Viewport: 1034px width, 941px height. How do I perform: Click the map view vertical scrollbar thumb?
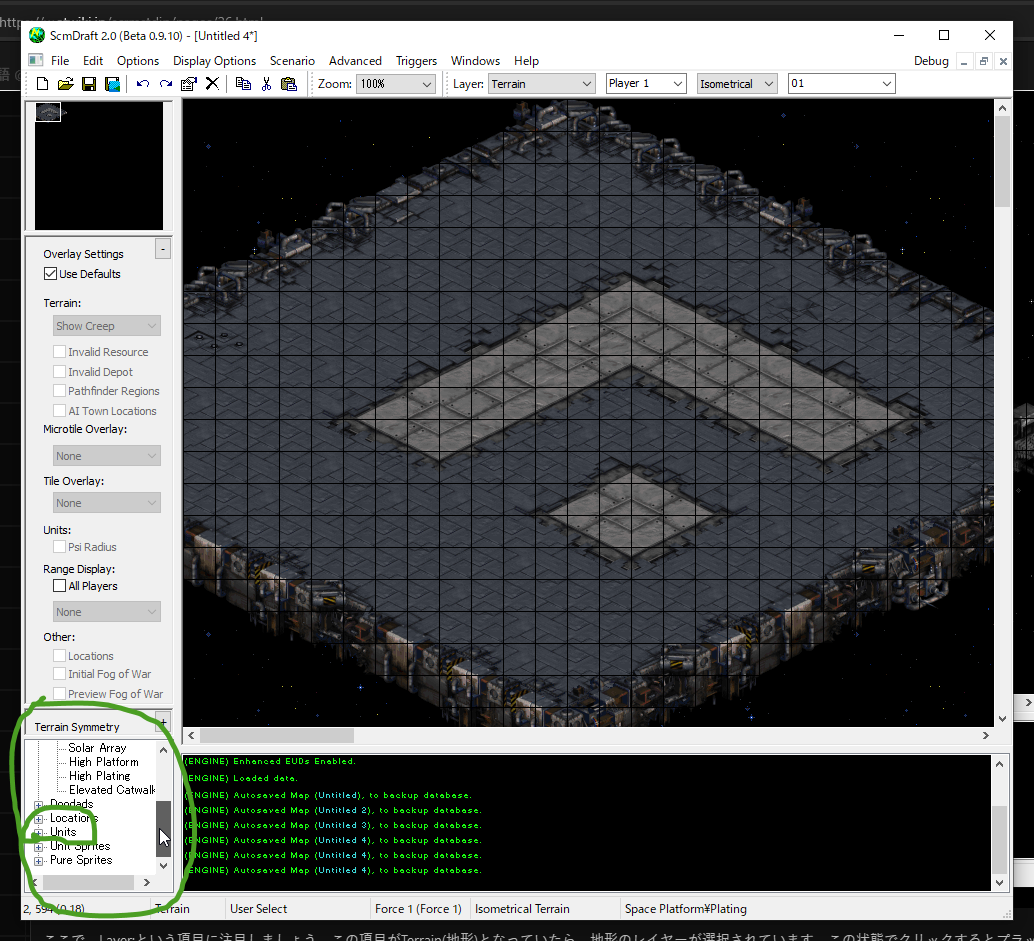pyautogui.click(x=1002, y=162)
